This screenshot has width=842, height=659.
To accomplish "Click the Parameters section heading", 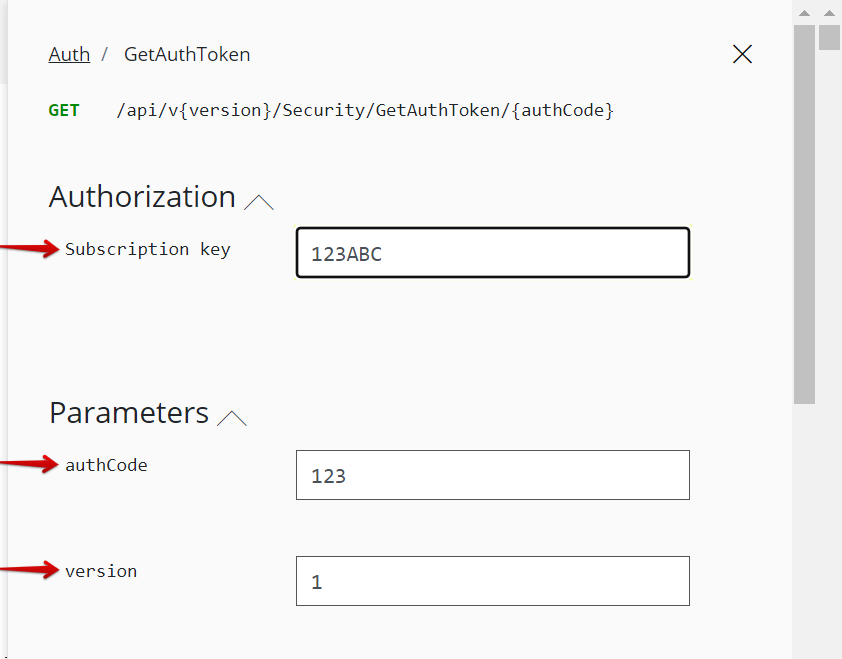I will [x=129, y=413].
